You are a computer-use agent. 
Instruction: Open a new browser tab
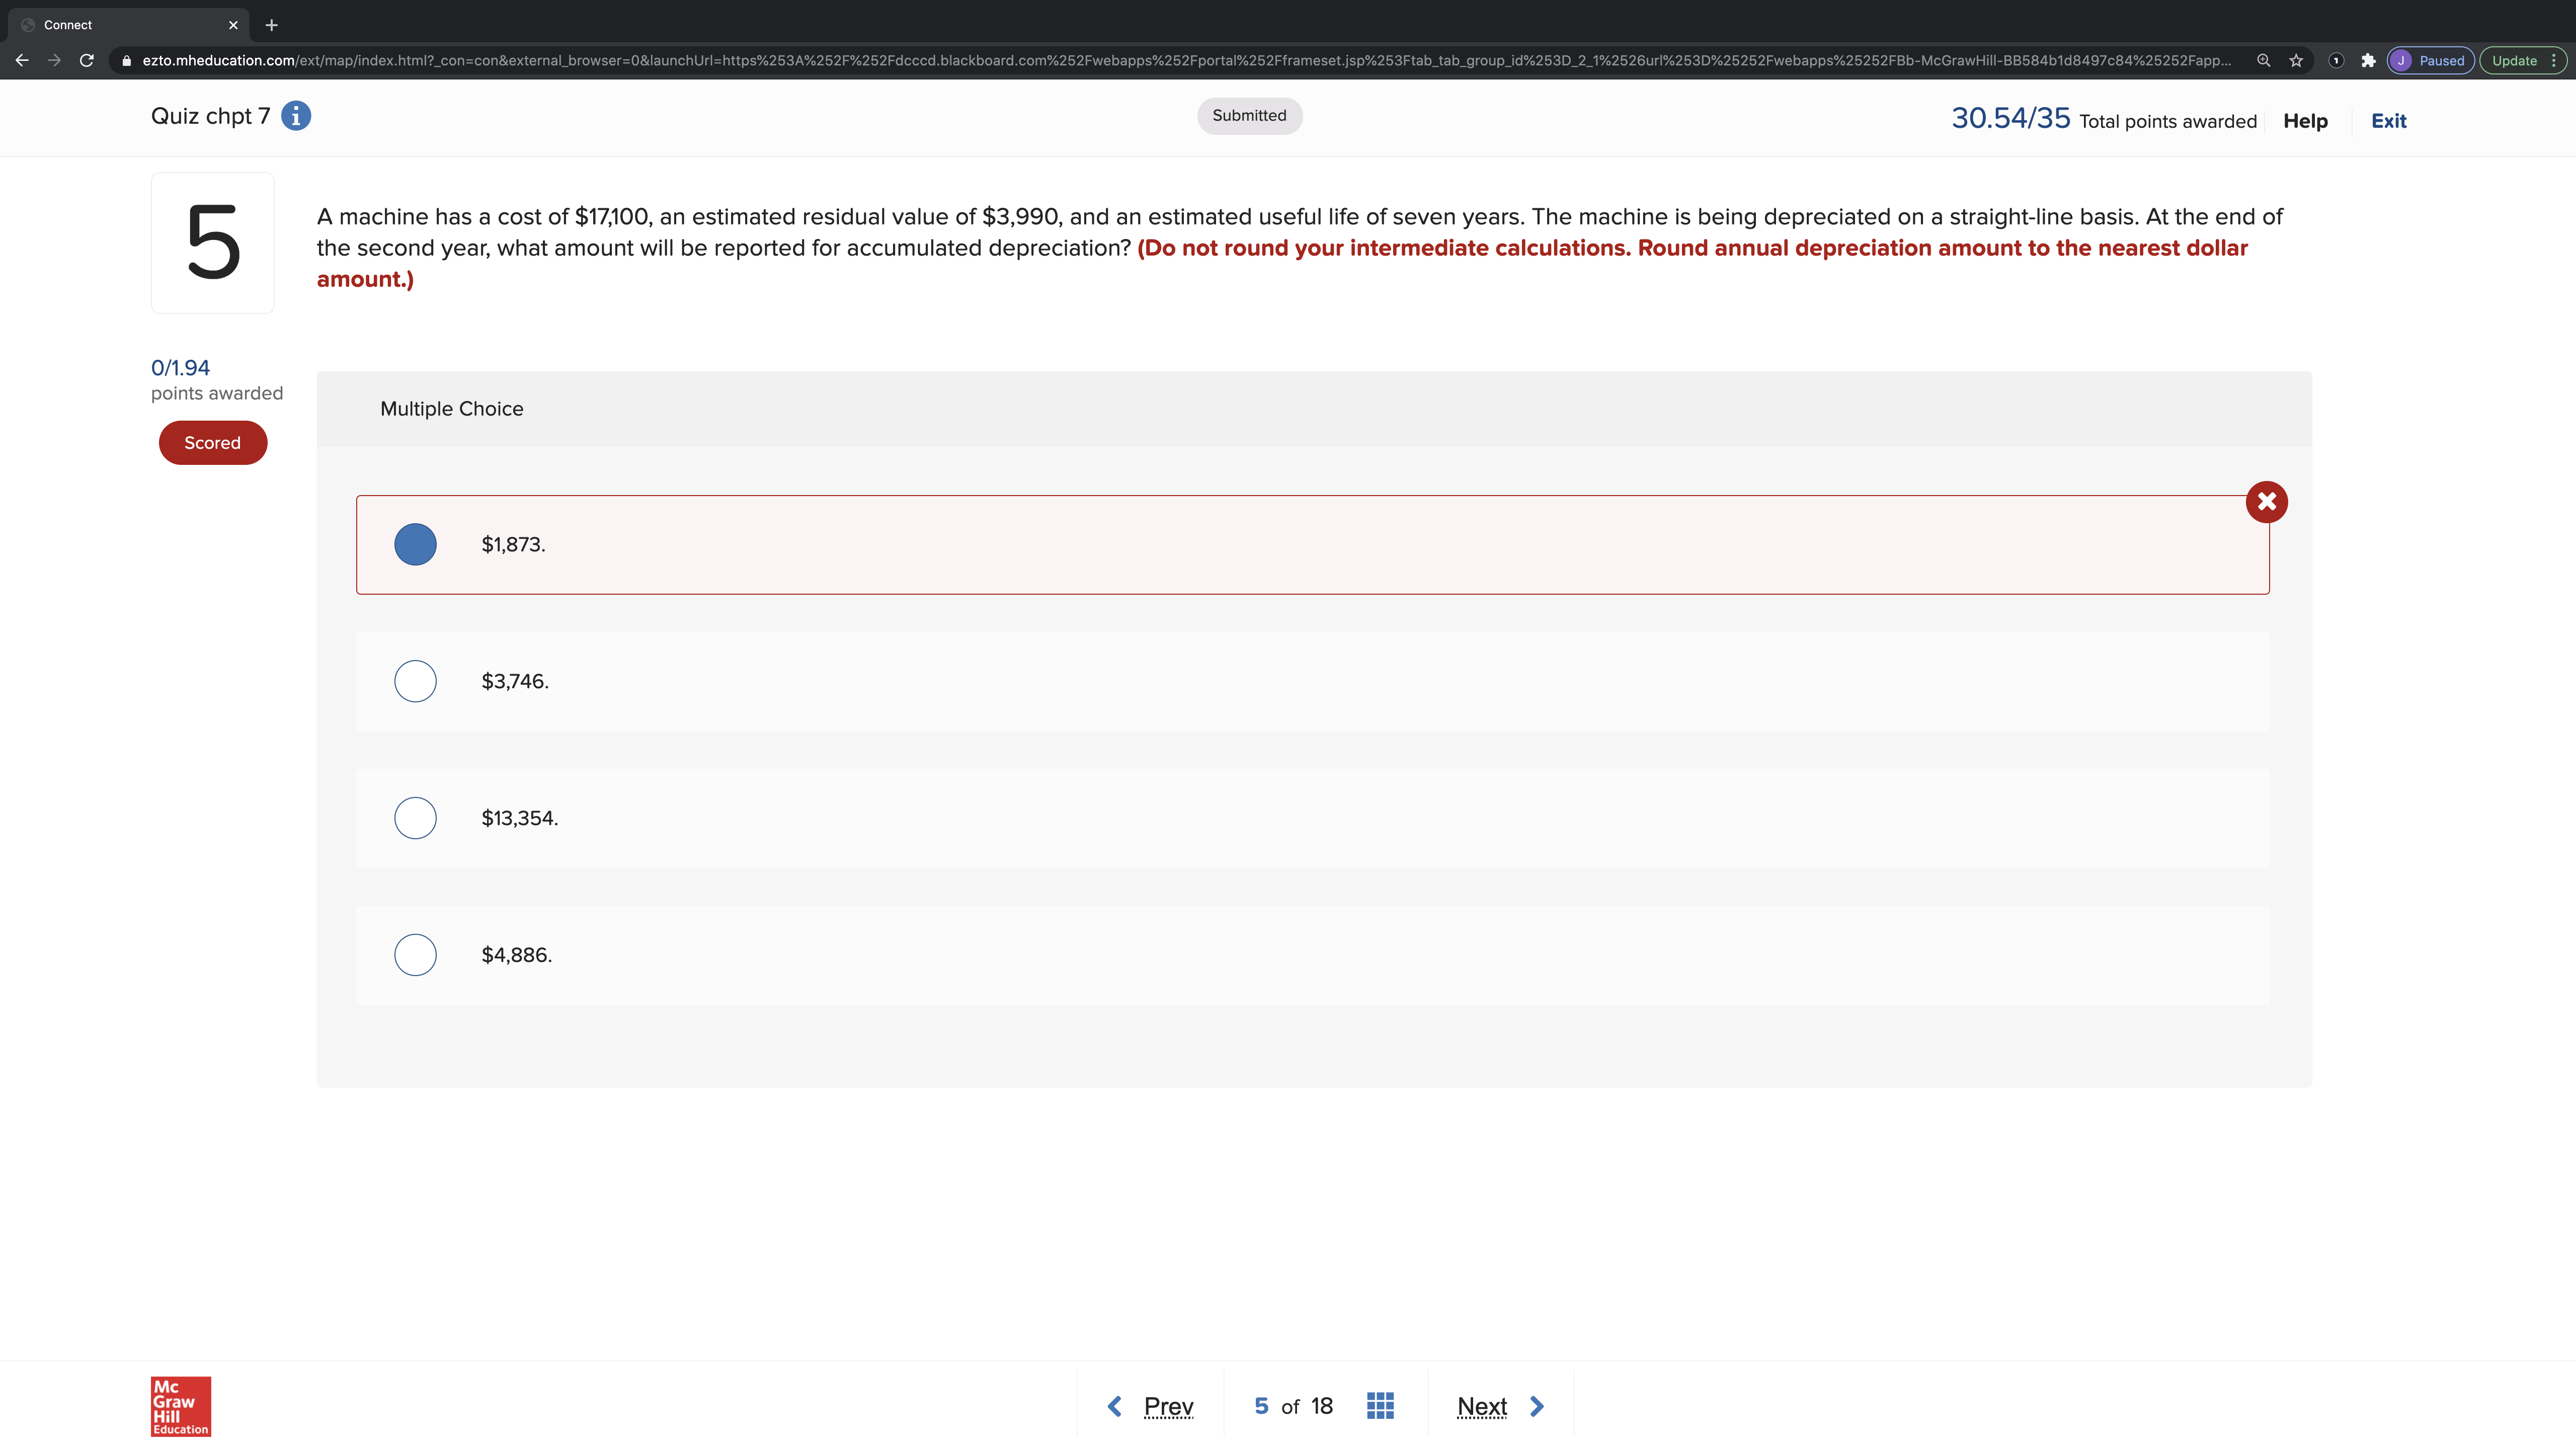tap(271, 25)
